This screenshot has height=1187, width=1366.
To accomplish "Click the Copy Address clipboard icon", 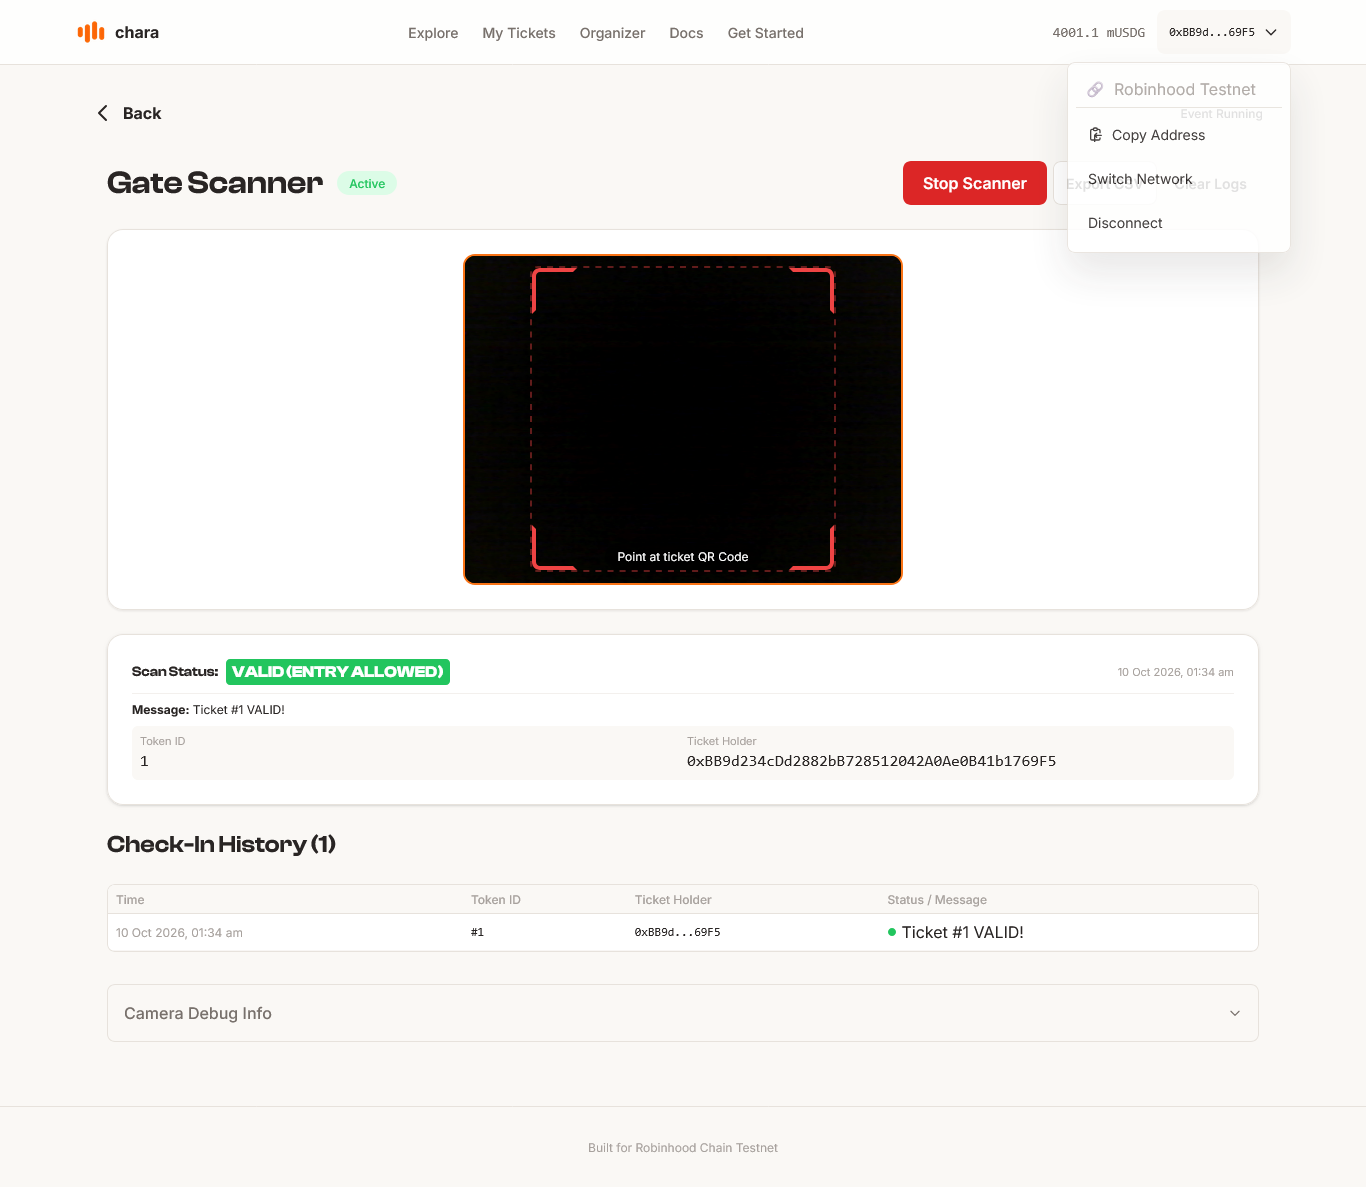I will tap(1095, 135).
